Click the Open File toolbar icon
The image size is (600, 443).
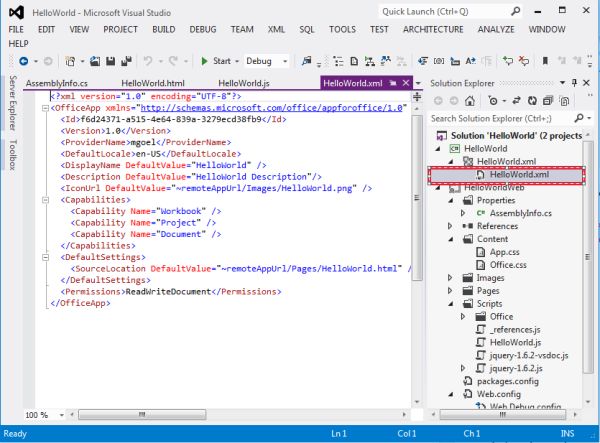[95, 61]
